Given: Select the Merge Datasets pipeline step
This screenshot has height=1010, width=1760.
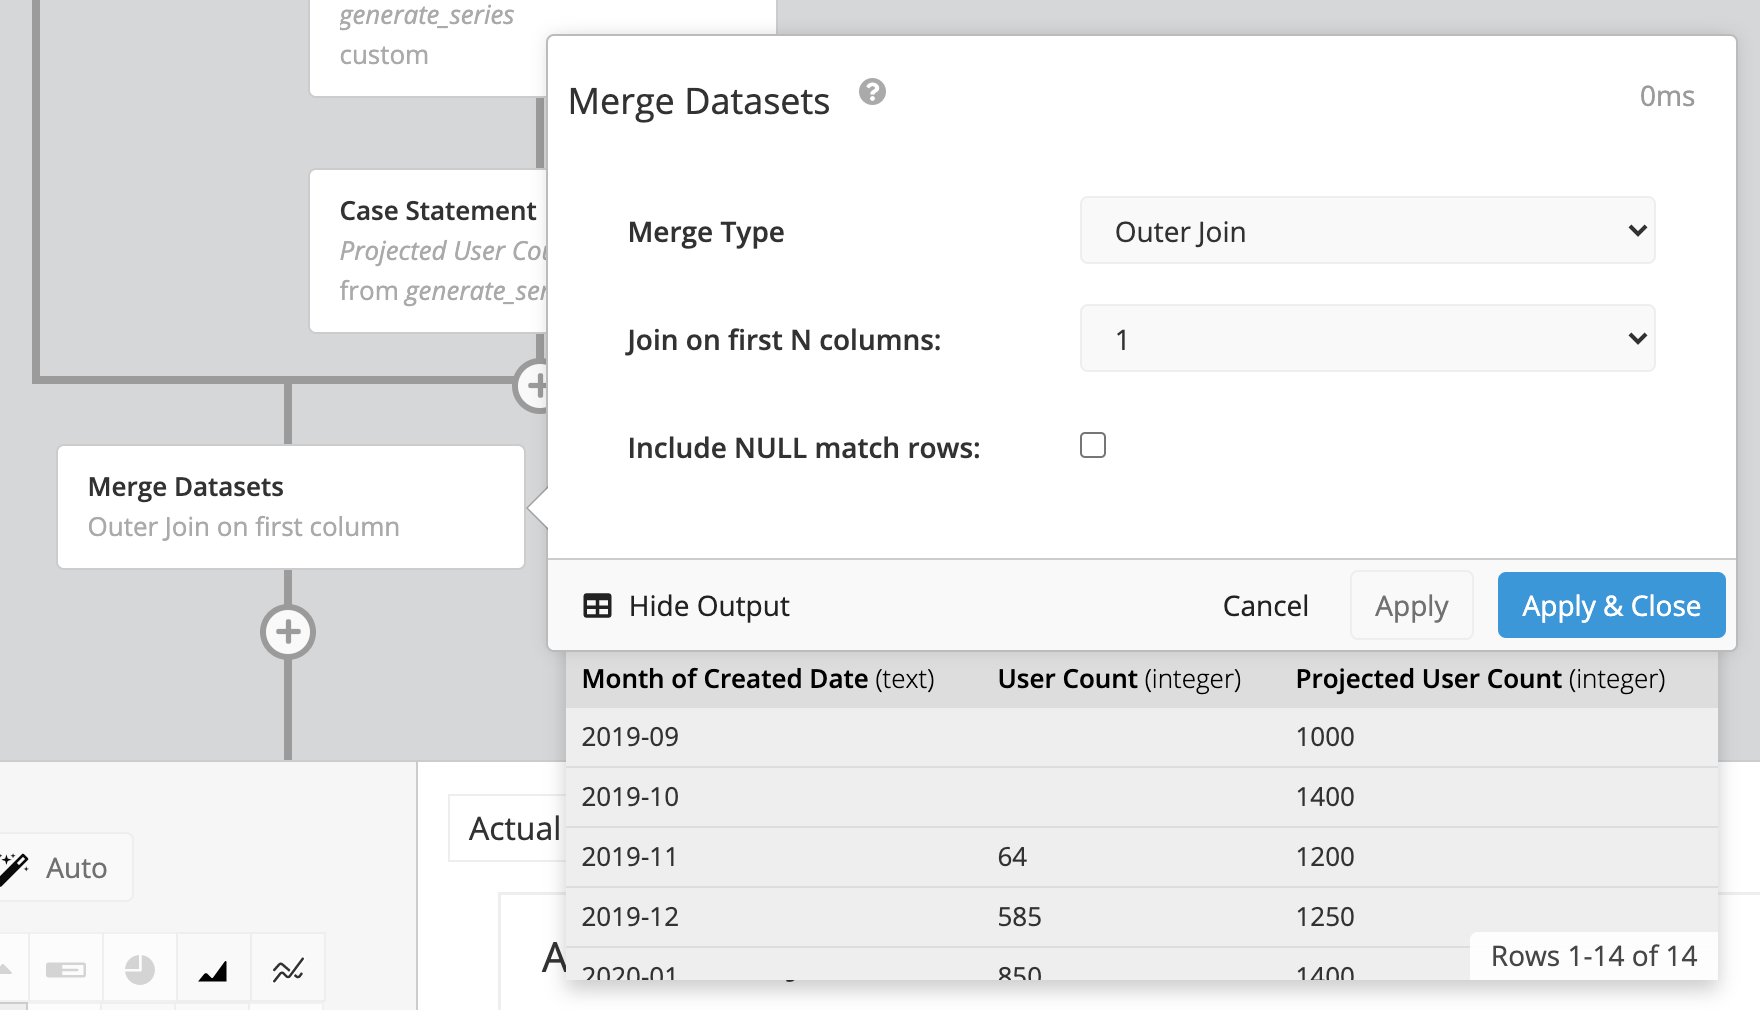Looking at the screenshot, I should 291,507.
